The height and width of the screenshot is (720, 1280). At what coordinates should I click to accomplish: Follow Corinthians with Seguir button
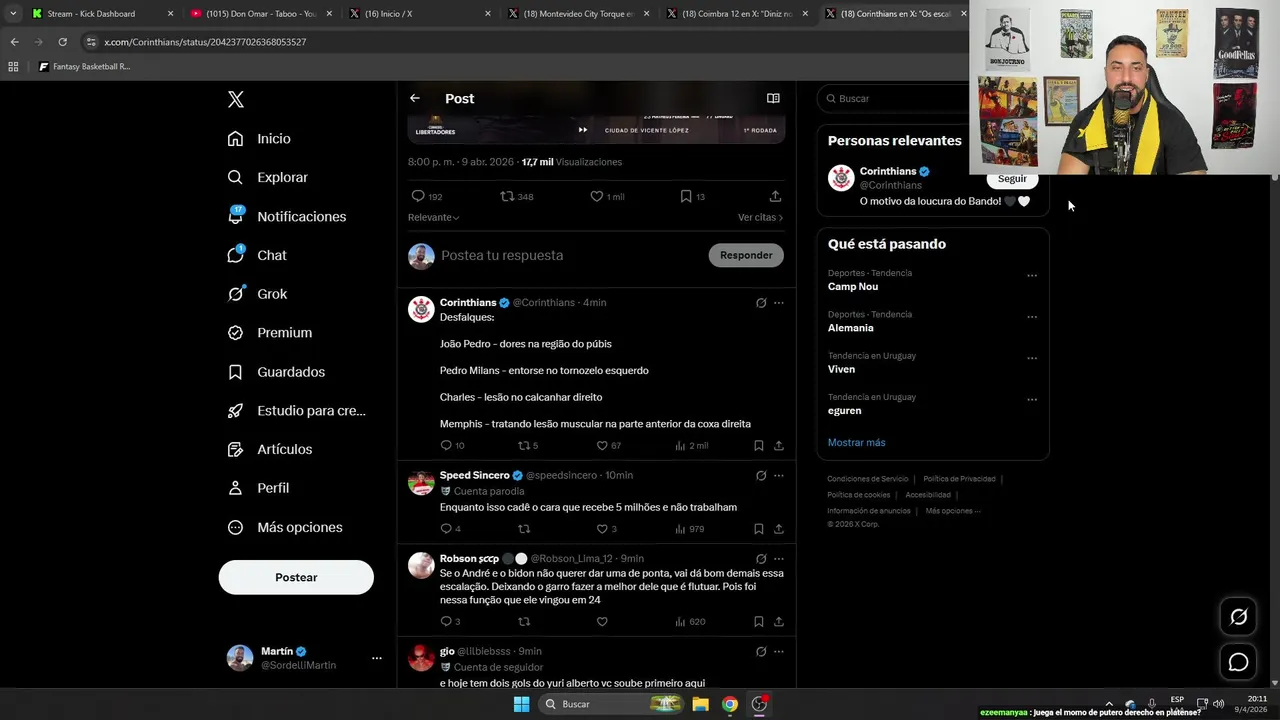1012,179
